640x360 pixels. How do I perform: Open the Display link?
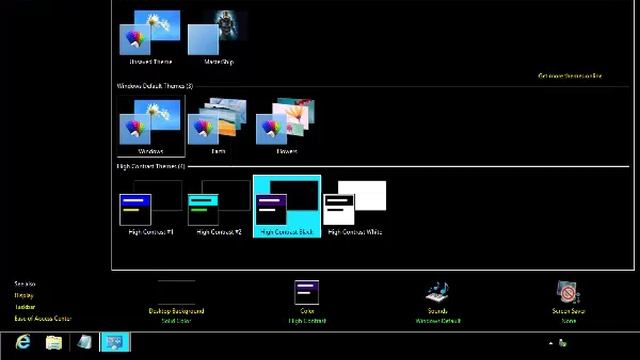(x=24, y=295)
